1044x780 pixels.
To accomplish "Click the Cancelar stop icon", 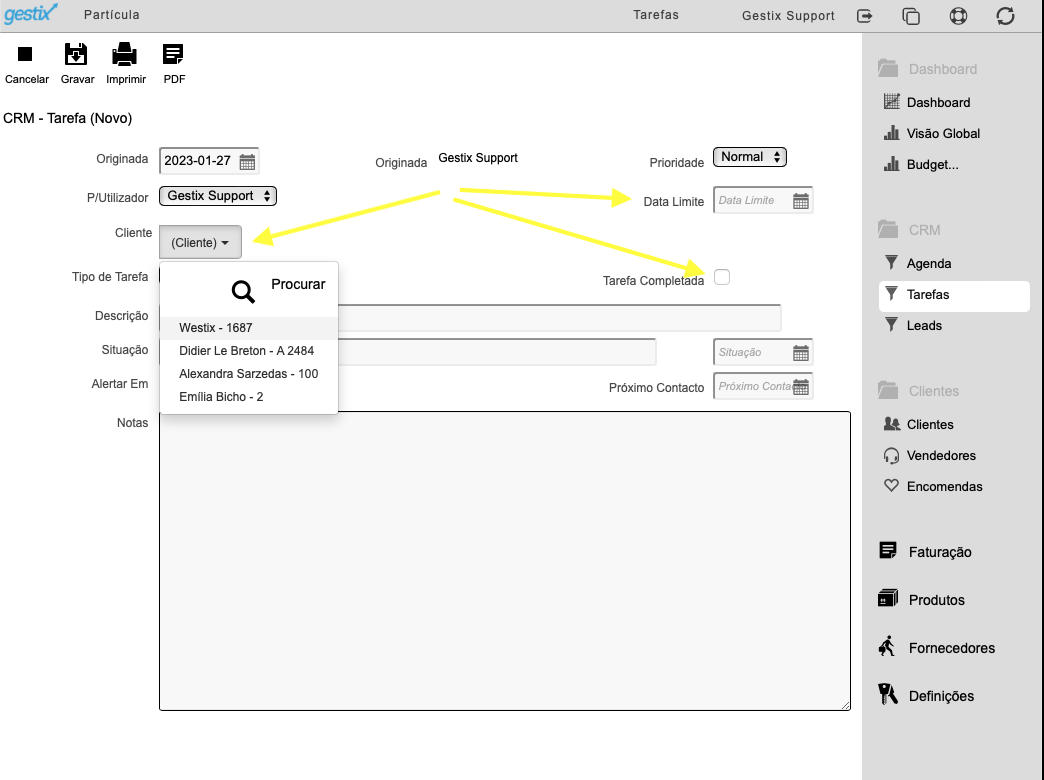I will click(x=25, y=54).
